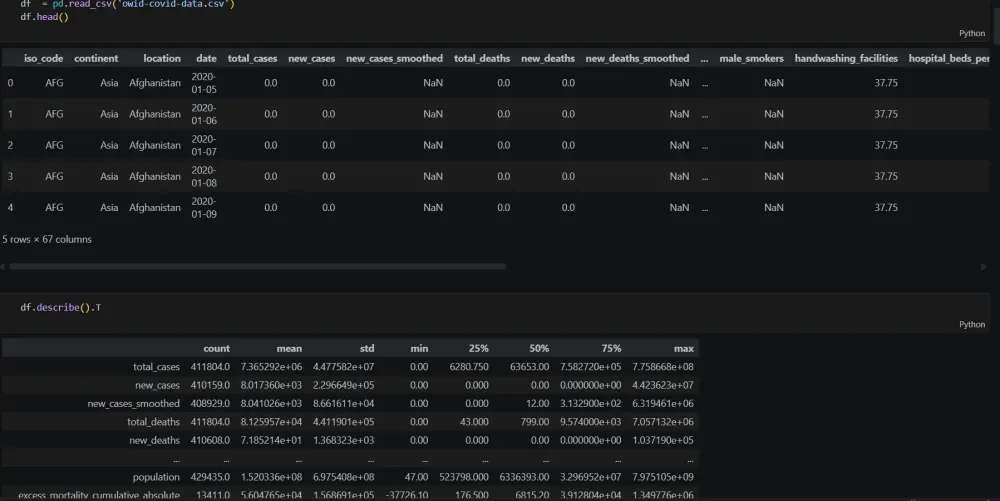Click the min column header in describe table

pyautogui.click(x=420, y=349)
